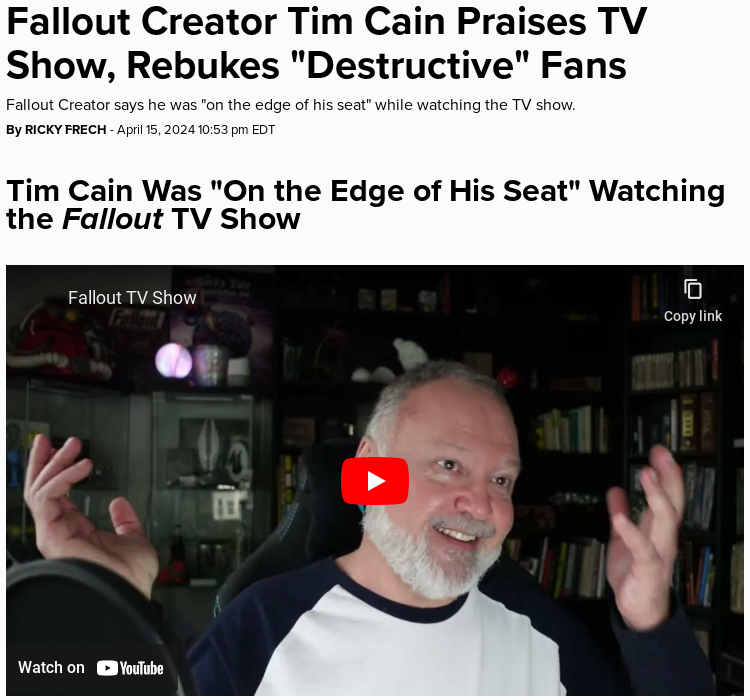Click the italic 'Fallout' word in section heading
Viewport: 750px width, 700px height.
(x=113, y=219)
